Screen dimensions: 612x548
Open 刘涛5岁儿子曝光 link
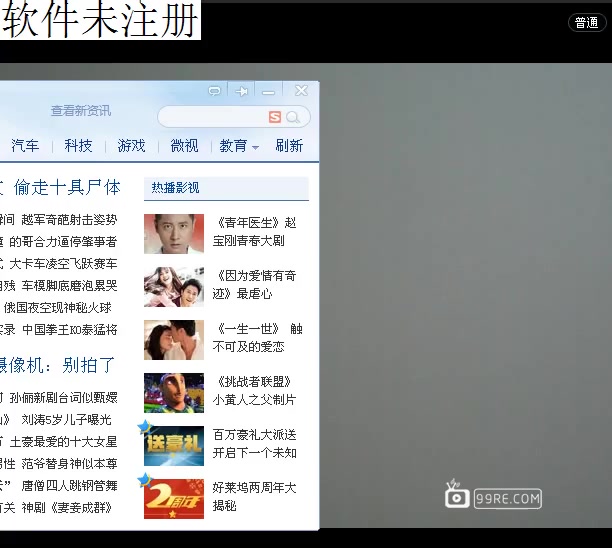66,420
